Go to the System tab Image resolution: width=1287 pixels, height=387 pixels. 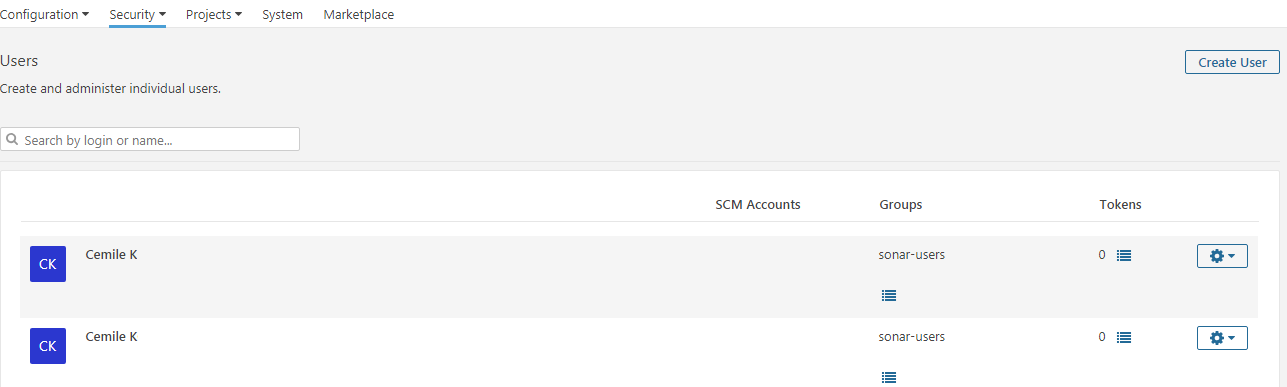[283, 15]
